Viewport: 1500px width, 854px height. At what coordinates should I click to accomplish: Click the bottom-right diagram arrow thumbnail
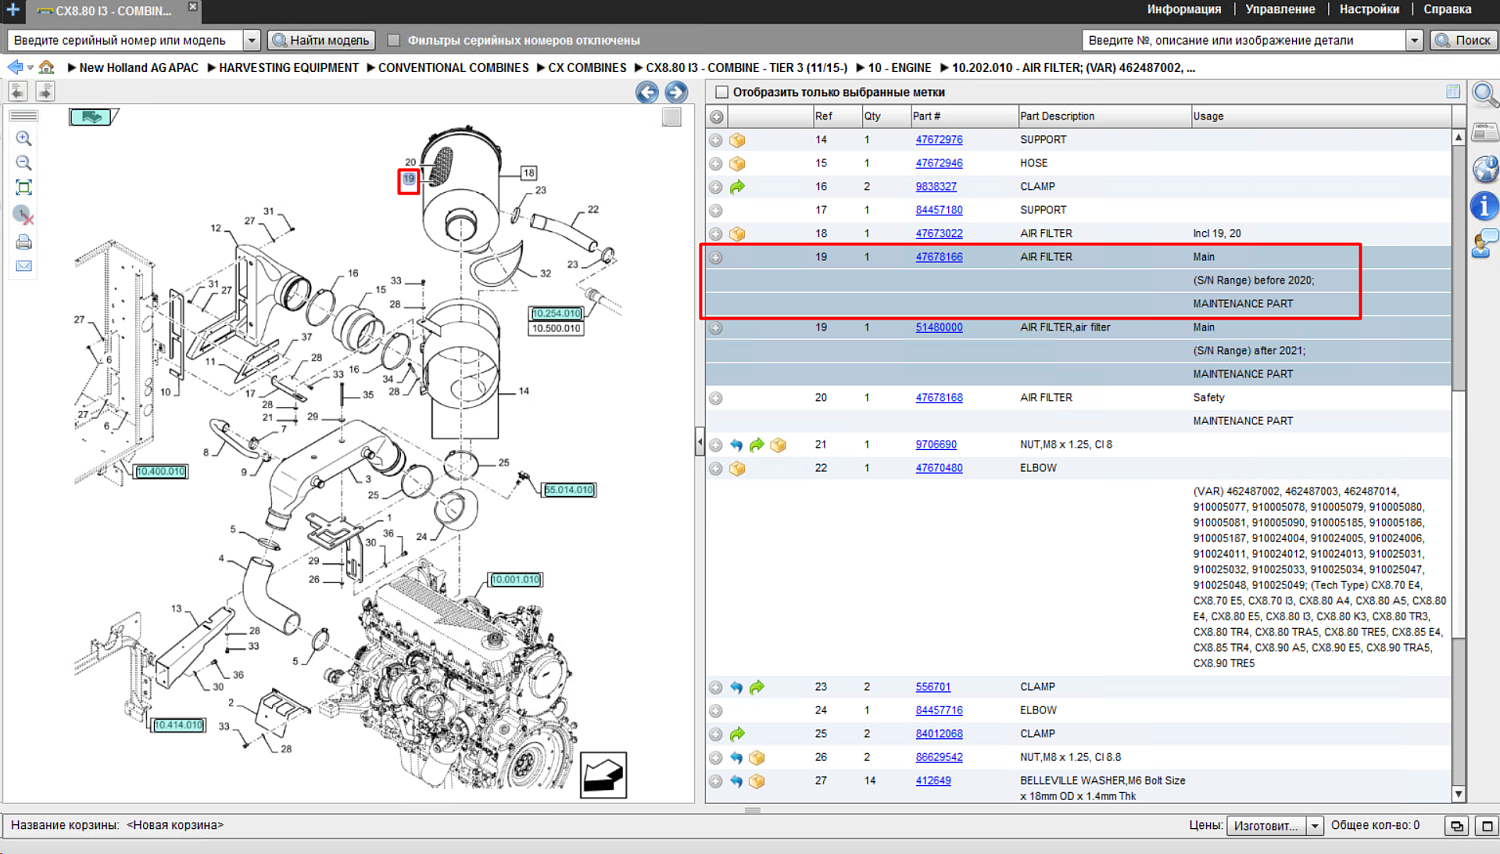(x=604, y=775)
